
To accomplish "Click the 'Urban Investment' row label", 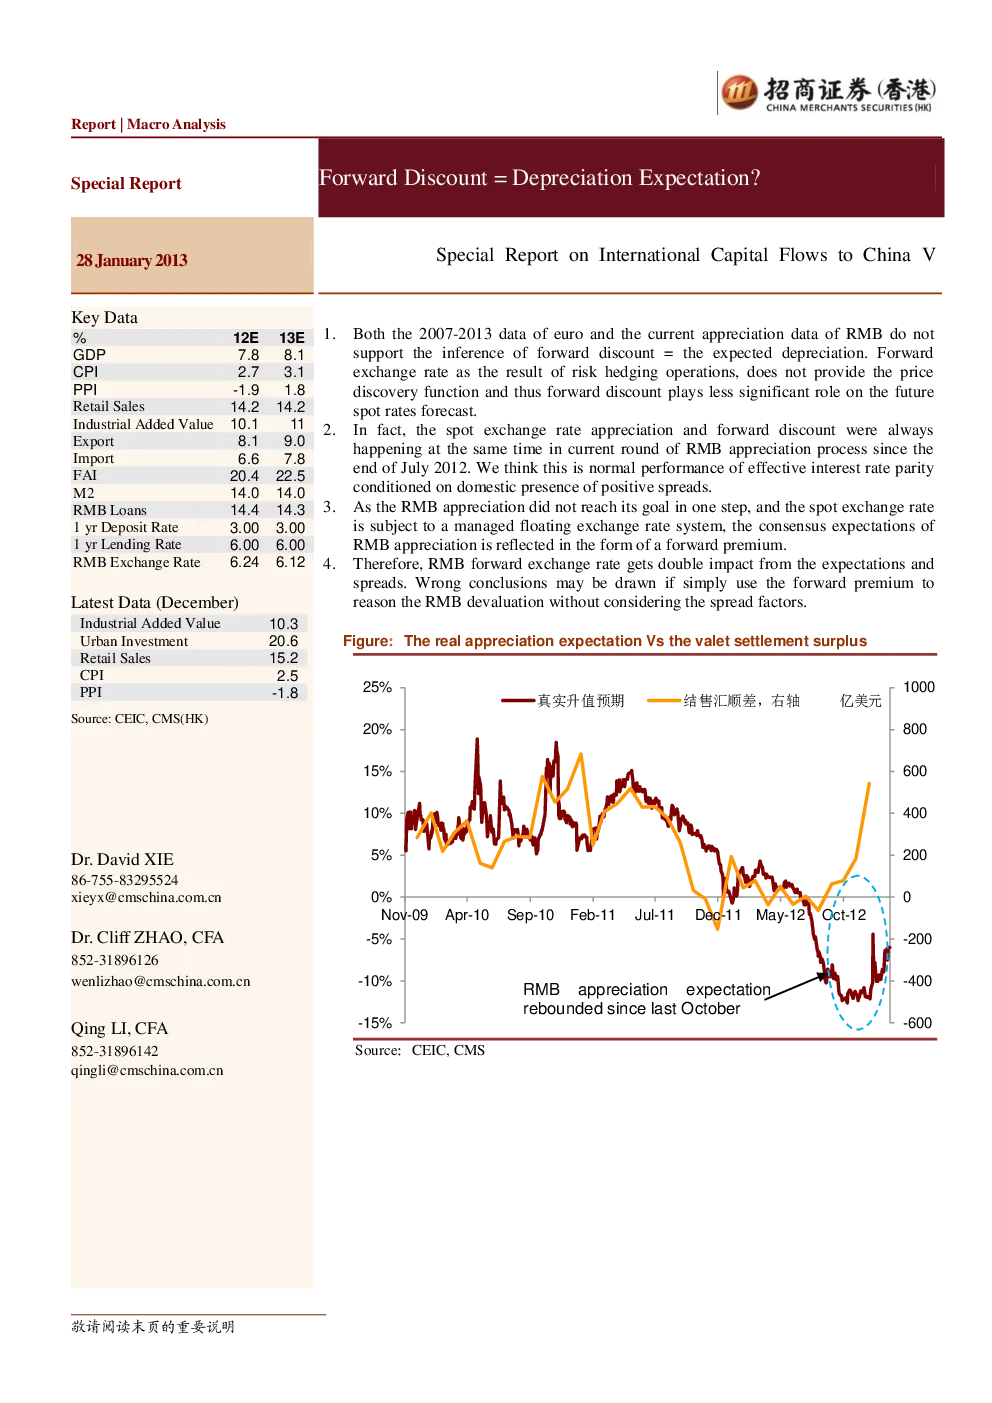I will point(134,641).
